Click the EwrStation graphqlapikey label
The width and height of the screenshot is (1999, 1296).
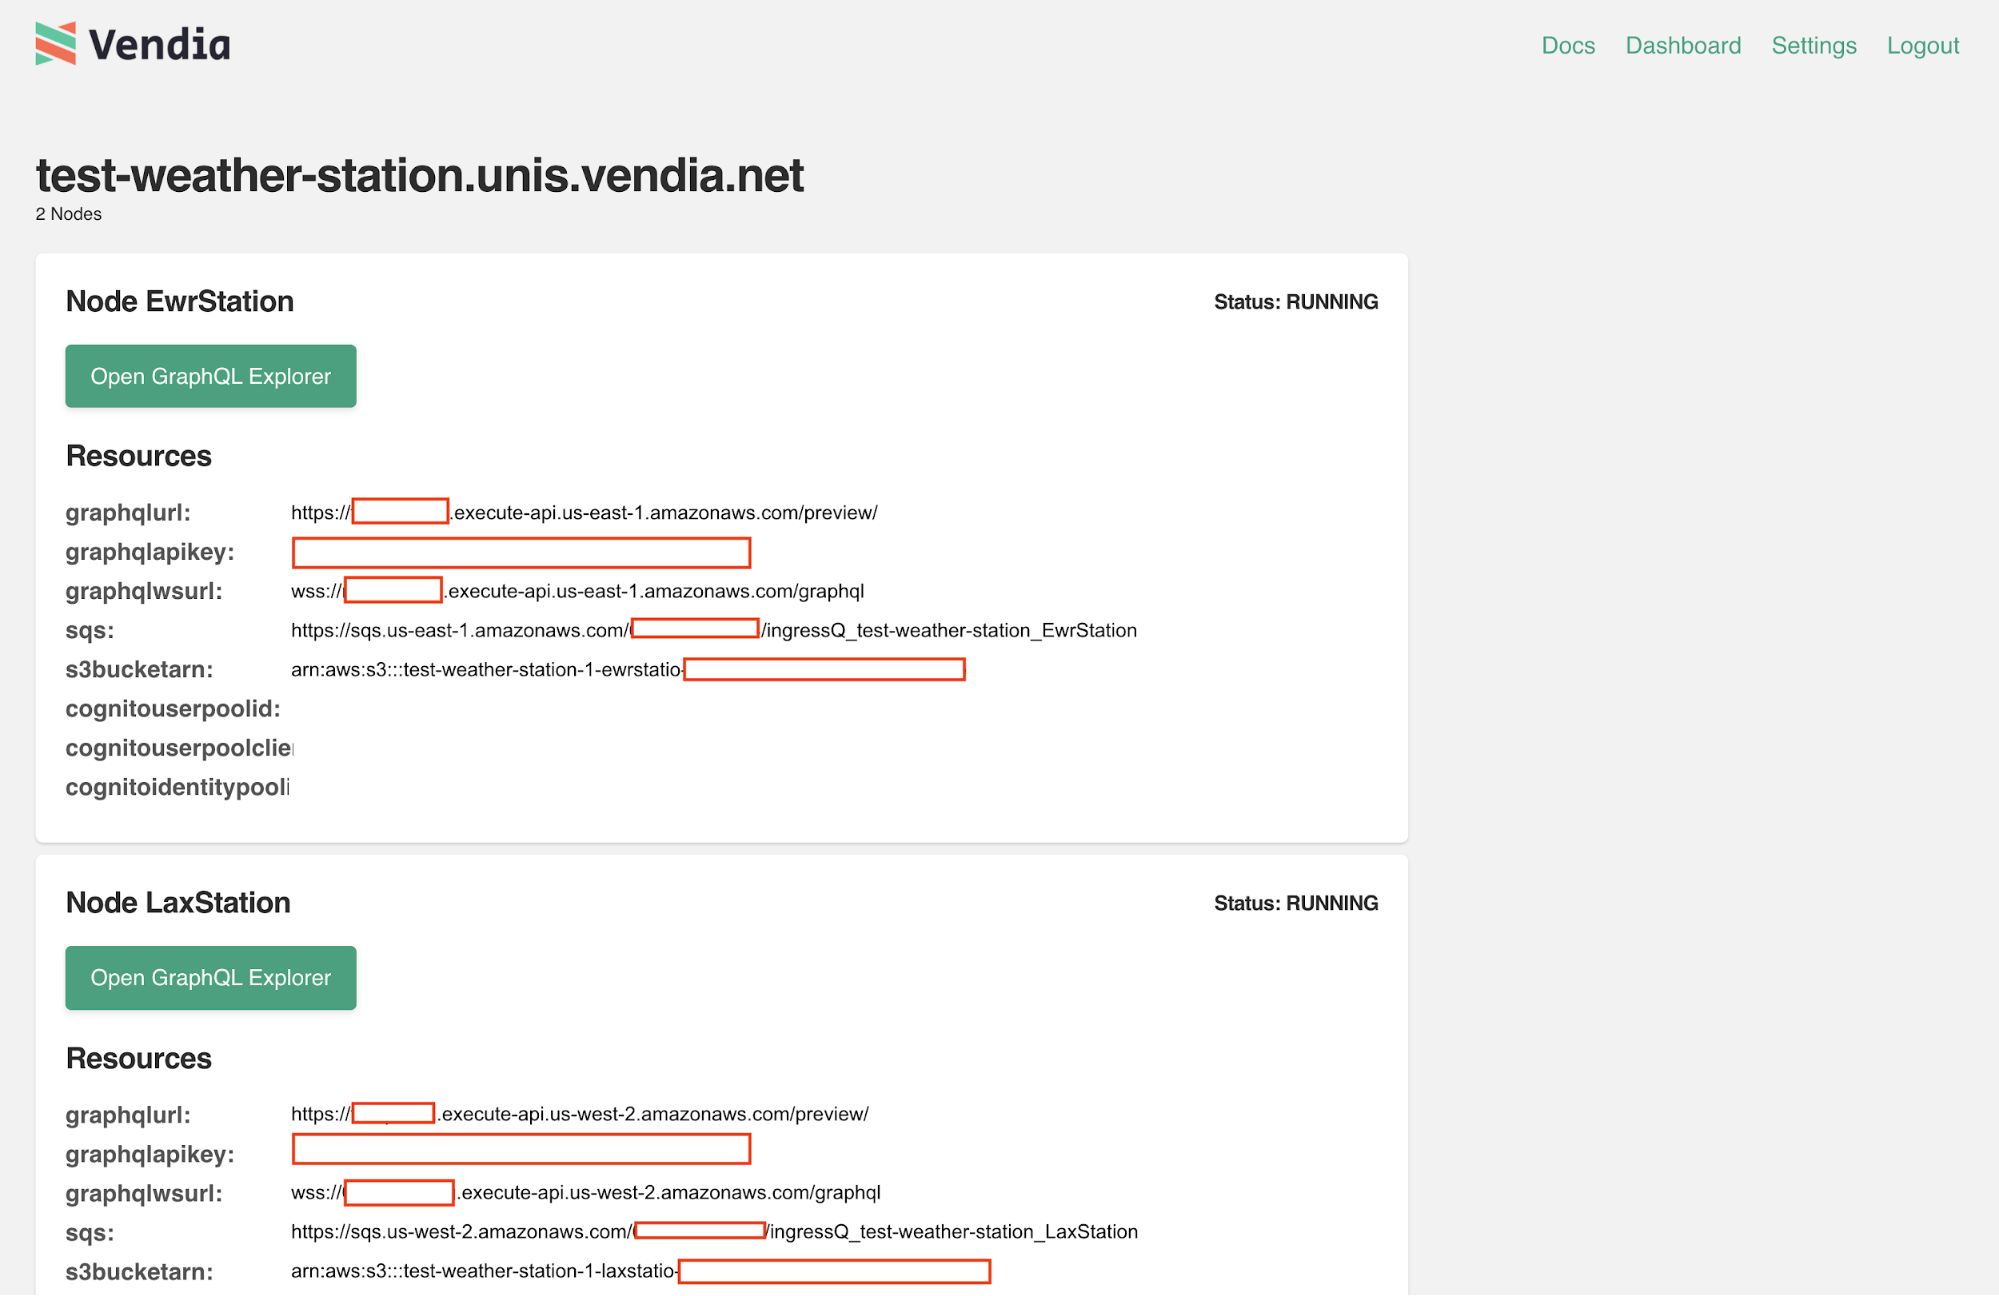150,552
